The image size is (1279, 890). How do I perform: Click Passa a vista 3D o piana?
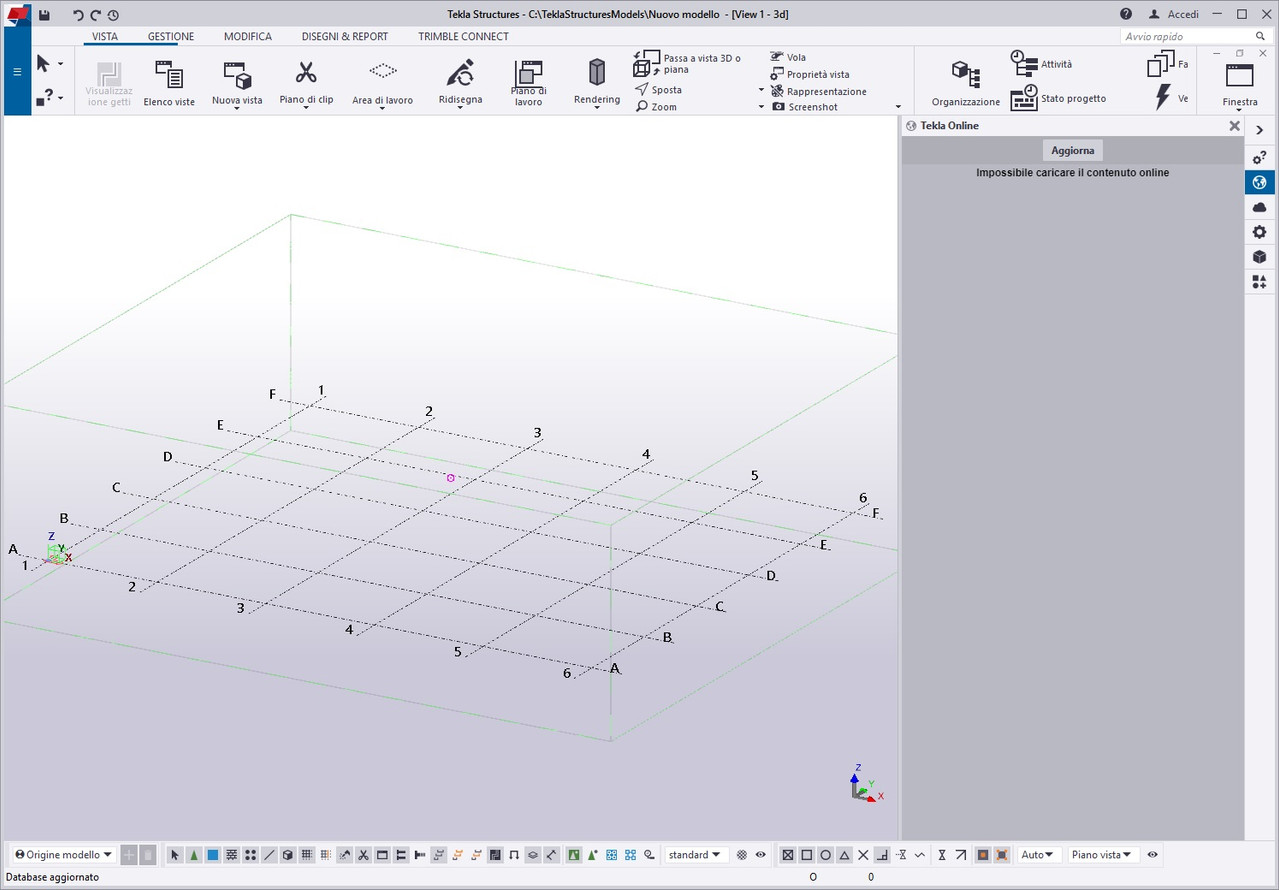click(x=689, y=64)
